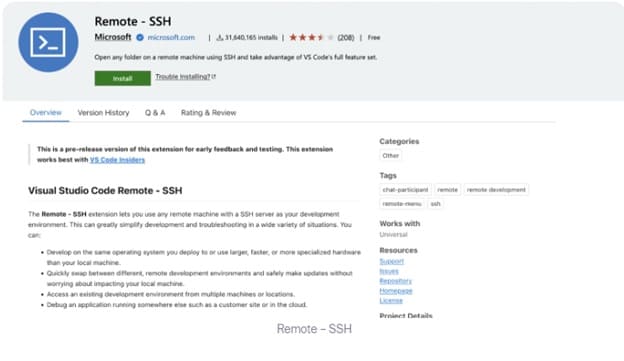Click the install count download icon

point(220,37)
